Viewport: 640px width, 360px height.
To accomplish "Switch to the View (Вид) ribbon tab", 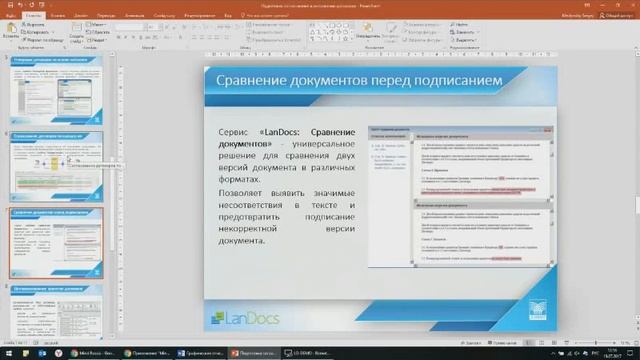I will [228, 16].
